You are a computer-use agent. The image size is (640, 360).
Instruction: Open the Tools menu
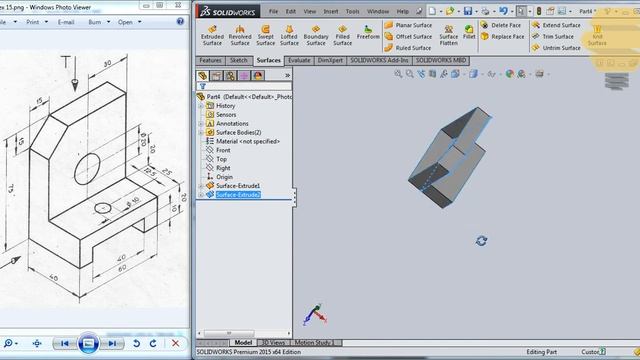(x=352, y=11)
